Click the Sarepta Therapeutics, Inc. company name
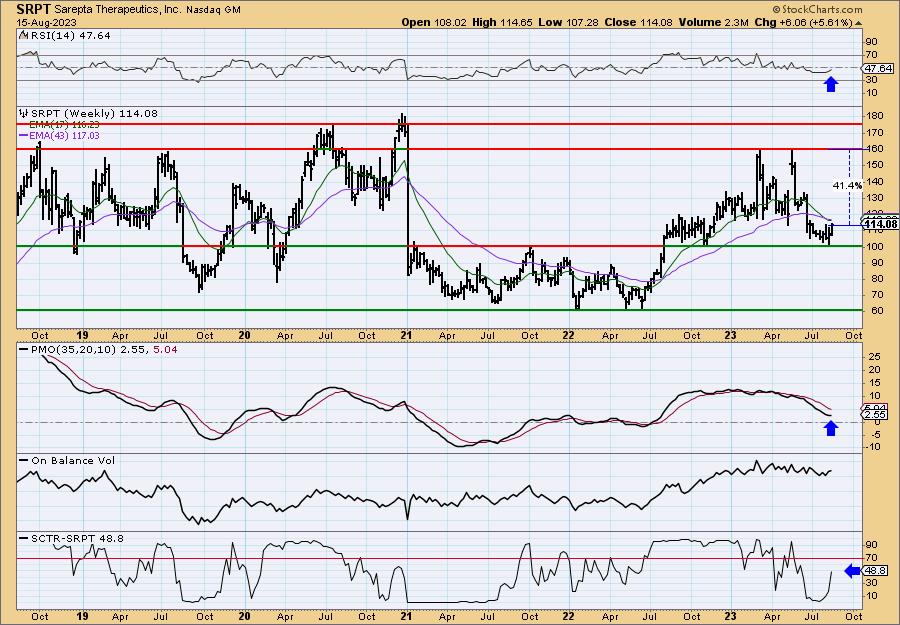Image resolution: width=900 pixels, height=625 pixels. (x=115, y=10)
